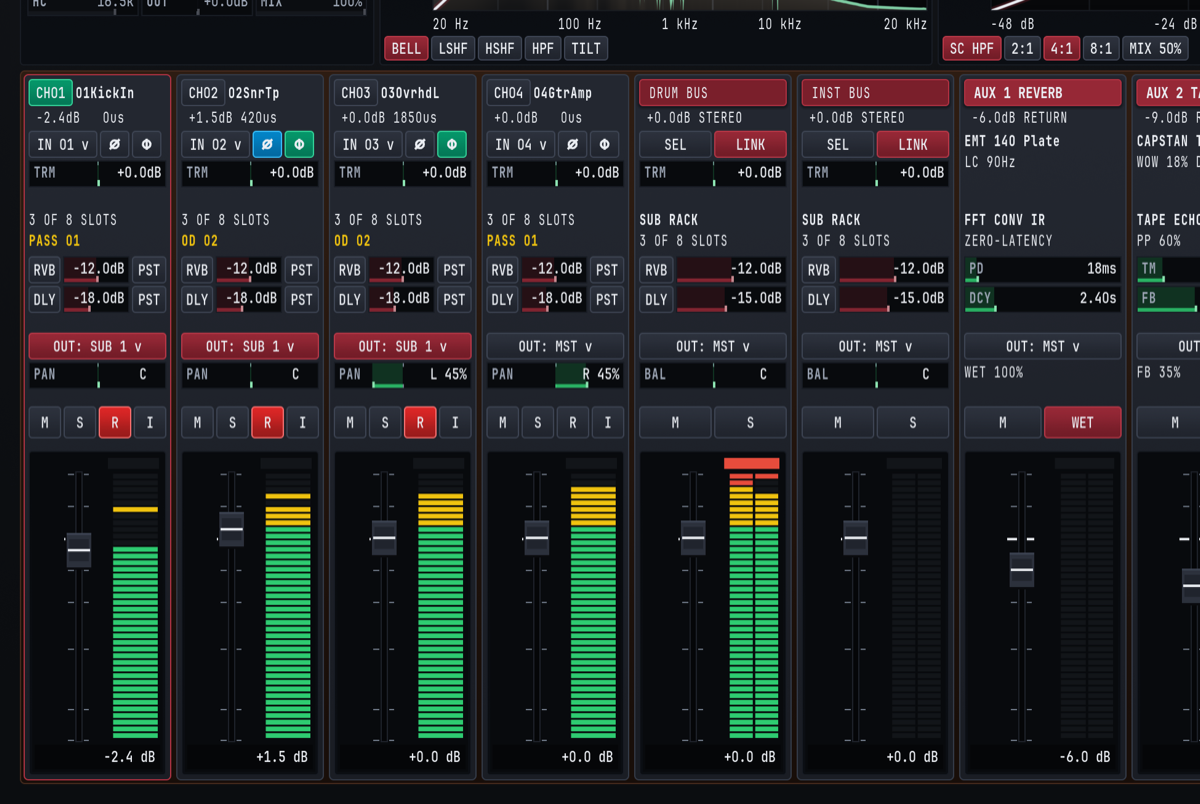Click SEL on the DRUM BUS
The width and height of the screenshot is (1200, 804).
point(675,144)
